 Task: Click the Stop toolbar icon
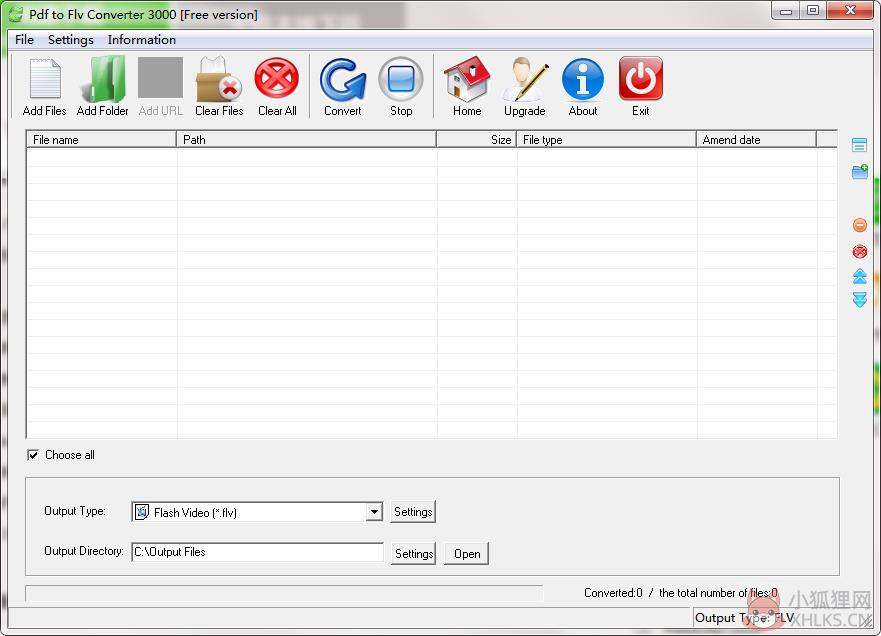(x=401, y=79)
